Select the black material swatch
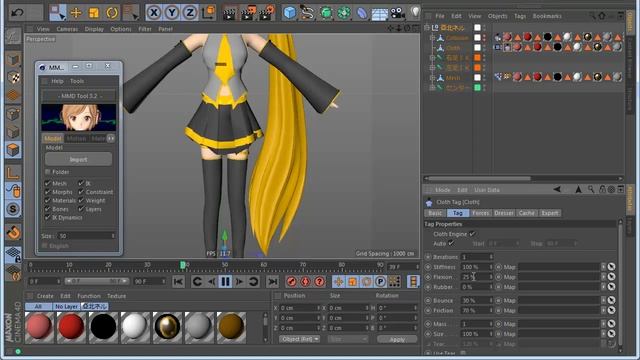 [103, 327]
